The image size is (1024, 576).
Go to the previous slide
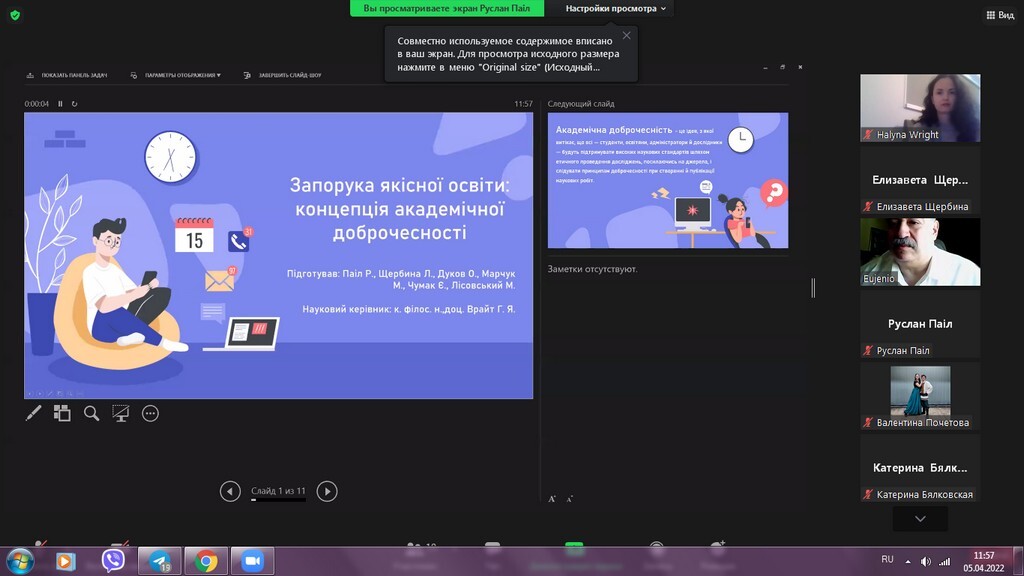pyautogui.click(x=230, y=491)
